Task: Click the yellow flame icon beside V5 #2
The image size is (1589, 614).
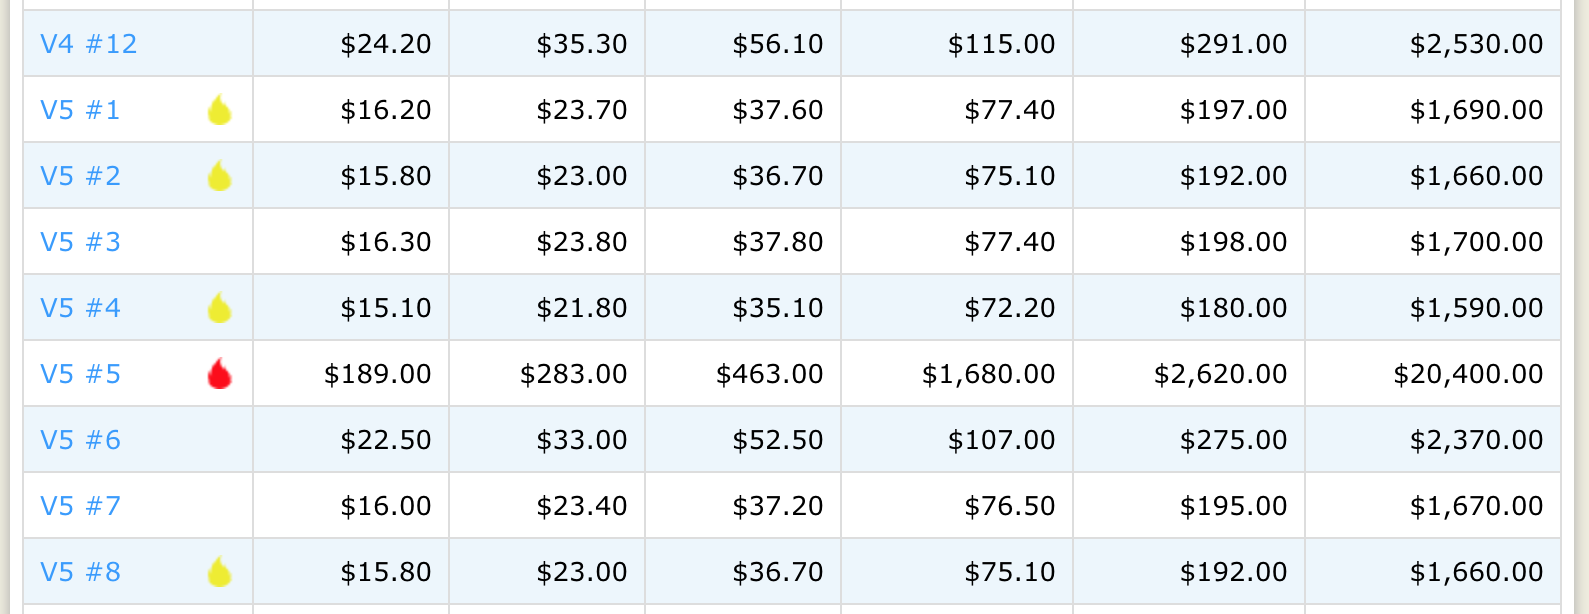Action: 219,175
